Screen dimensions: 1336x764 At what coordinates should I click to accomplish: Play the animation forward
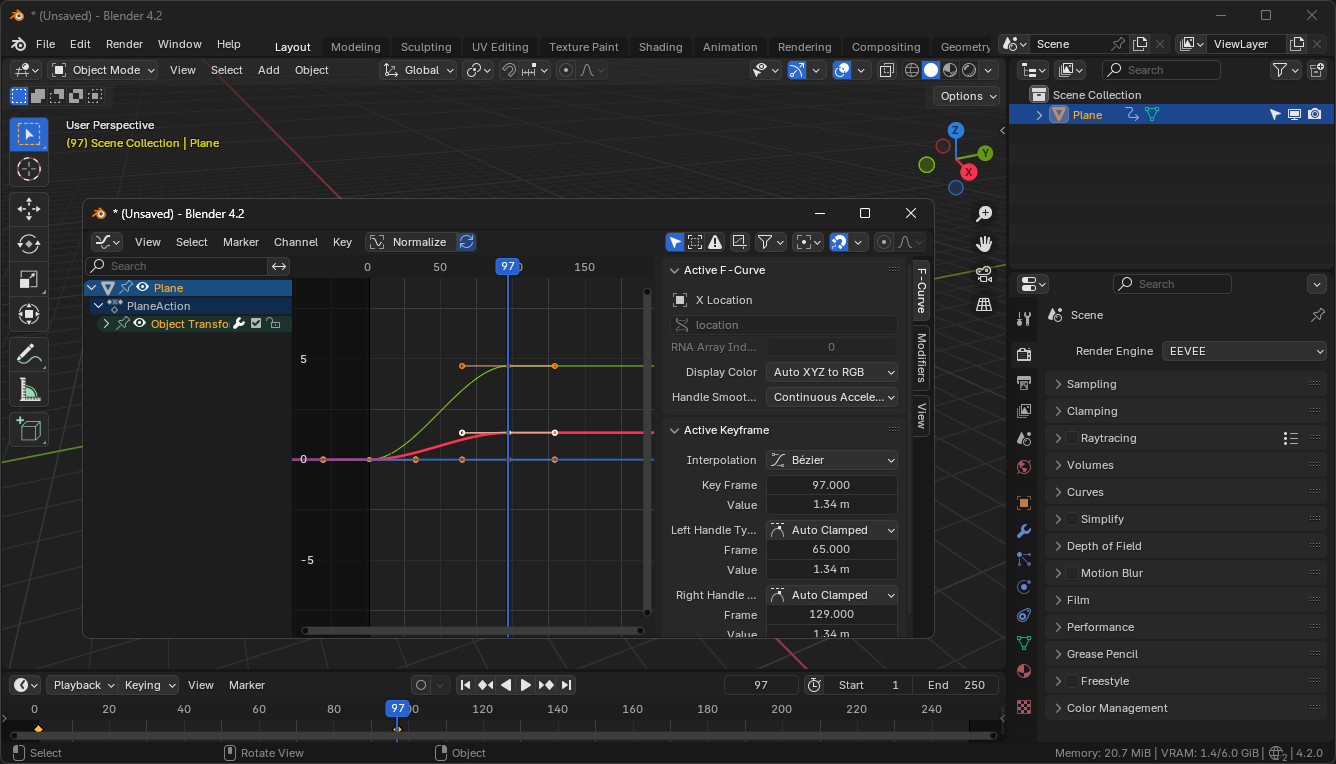pyautogui.click(x=526, y=685)
